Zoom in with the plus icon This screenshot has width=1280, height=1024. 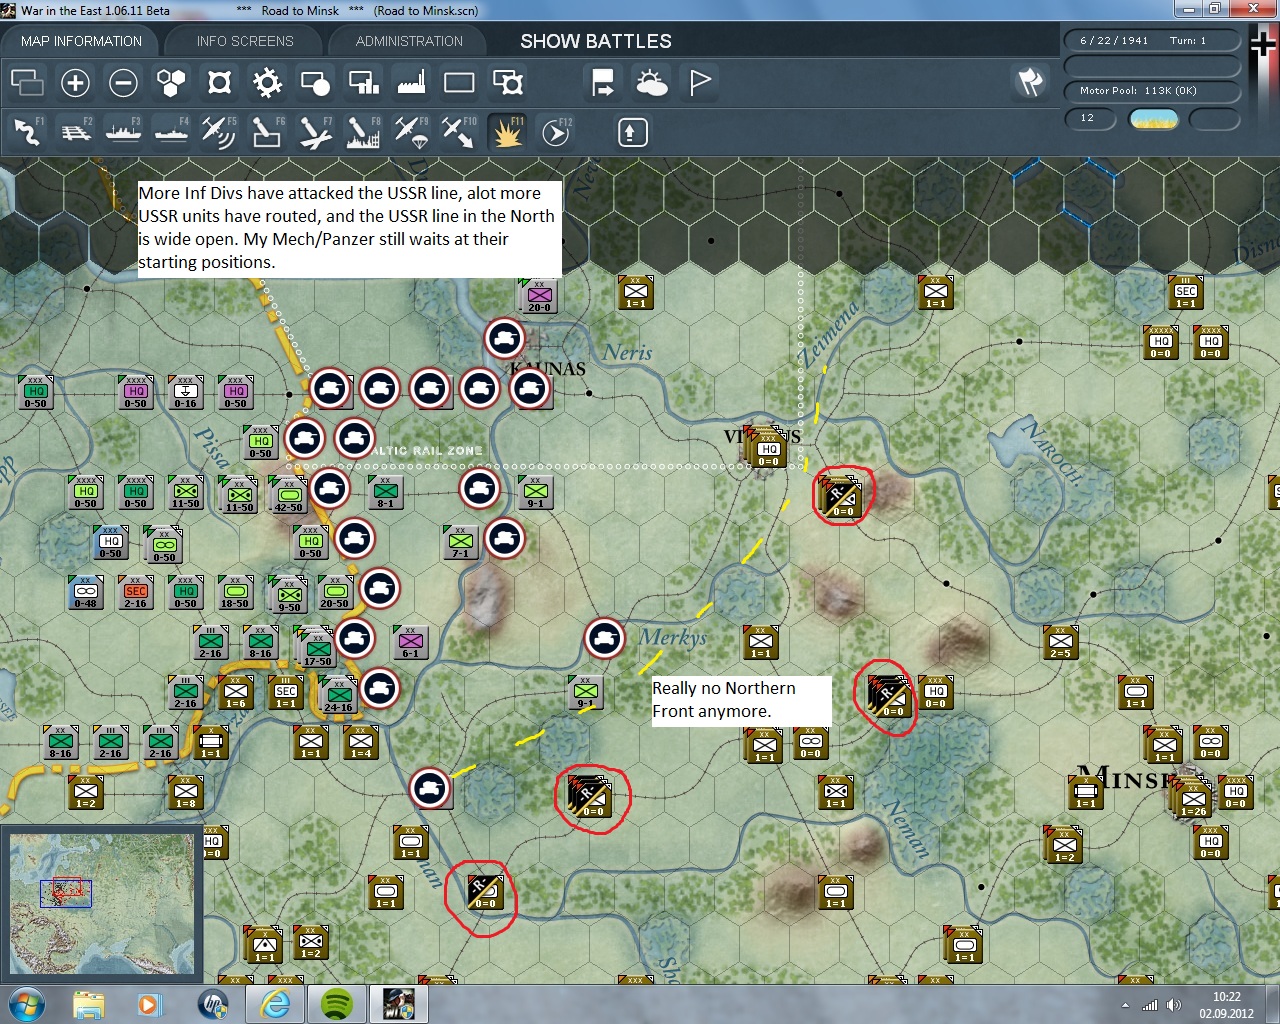click(75, 82)
